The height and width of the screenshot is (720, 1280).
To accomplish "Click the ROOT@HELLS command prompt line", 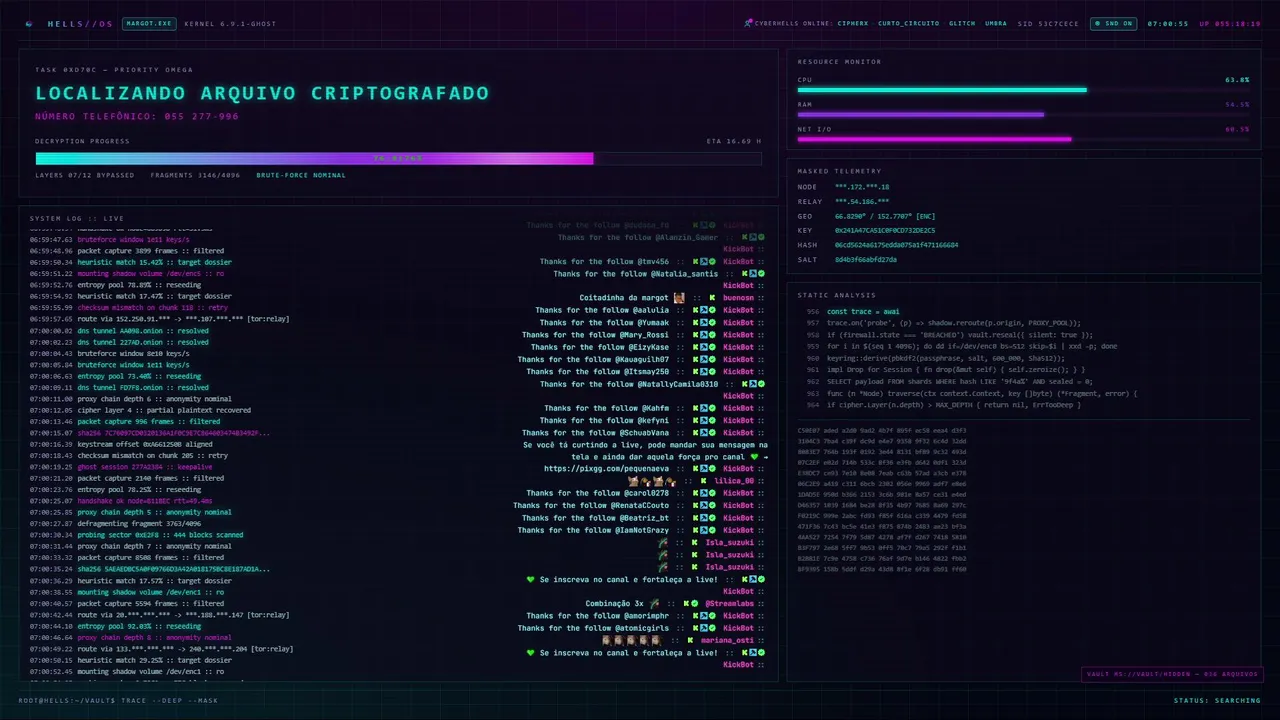I will tap(118, 700).
